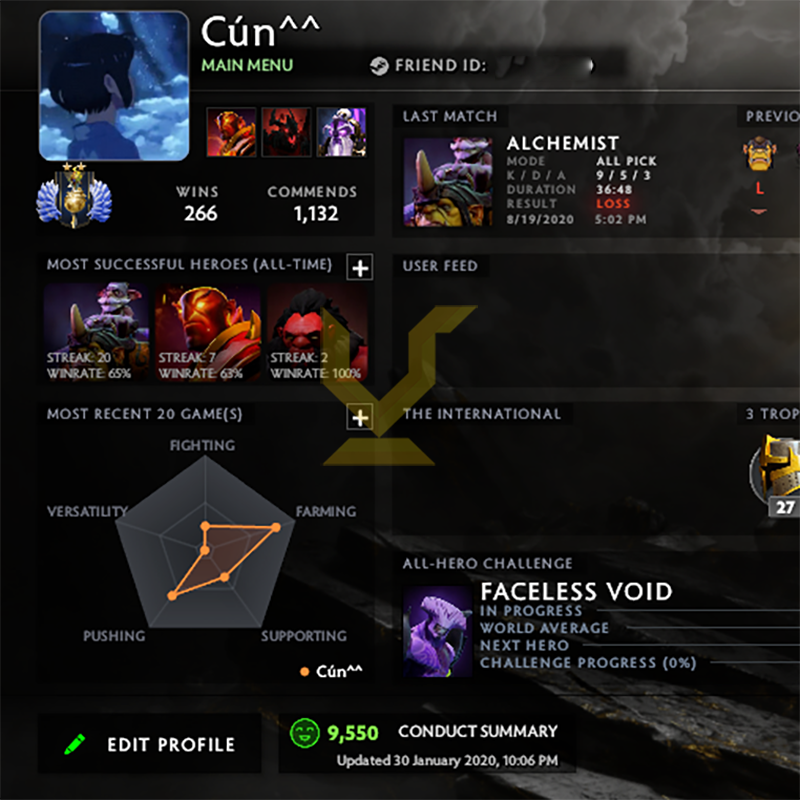800x800 pixels.
Task: Select Axe hero card with 100% winrate
Action: tap(318, 332)
